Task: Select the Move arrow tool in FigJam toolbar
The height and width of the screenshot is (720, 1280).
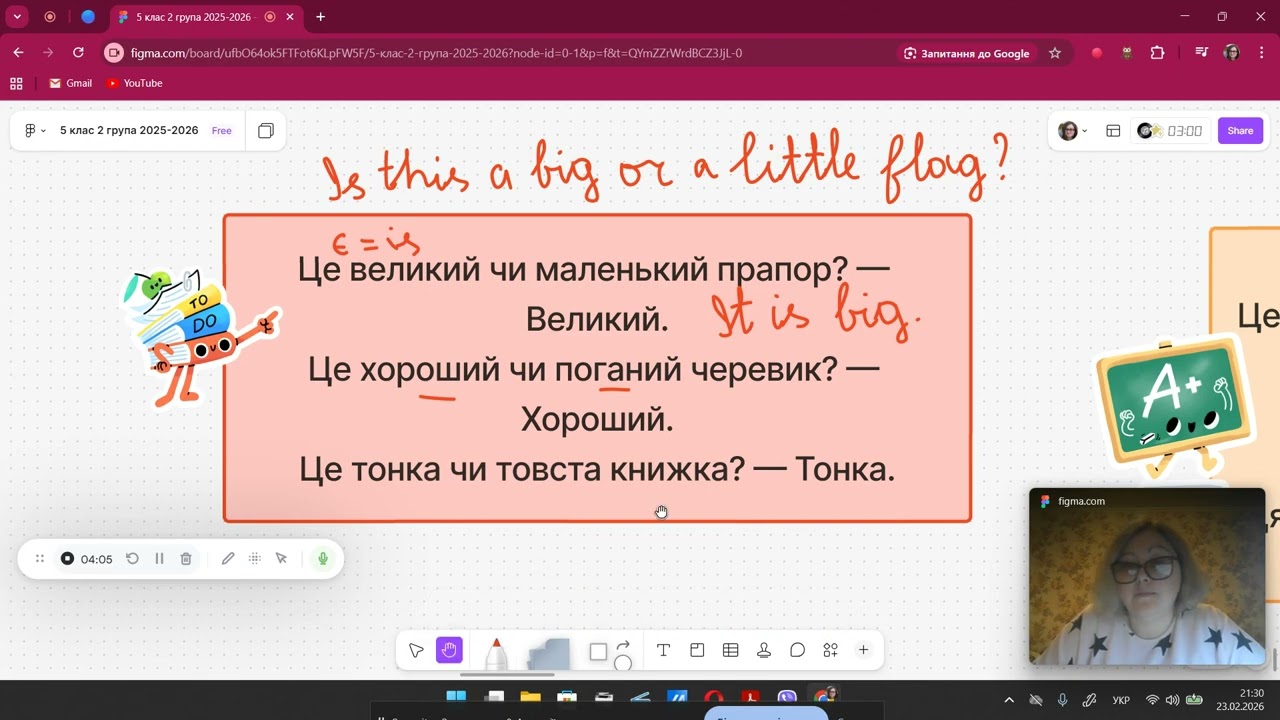Action: tap(416, 651)
